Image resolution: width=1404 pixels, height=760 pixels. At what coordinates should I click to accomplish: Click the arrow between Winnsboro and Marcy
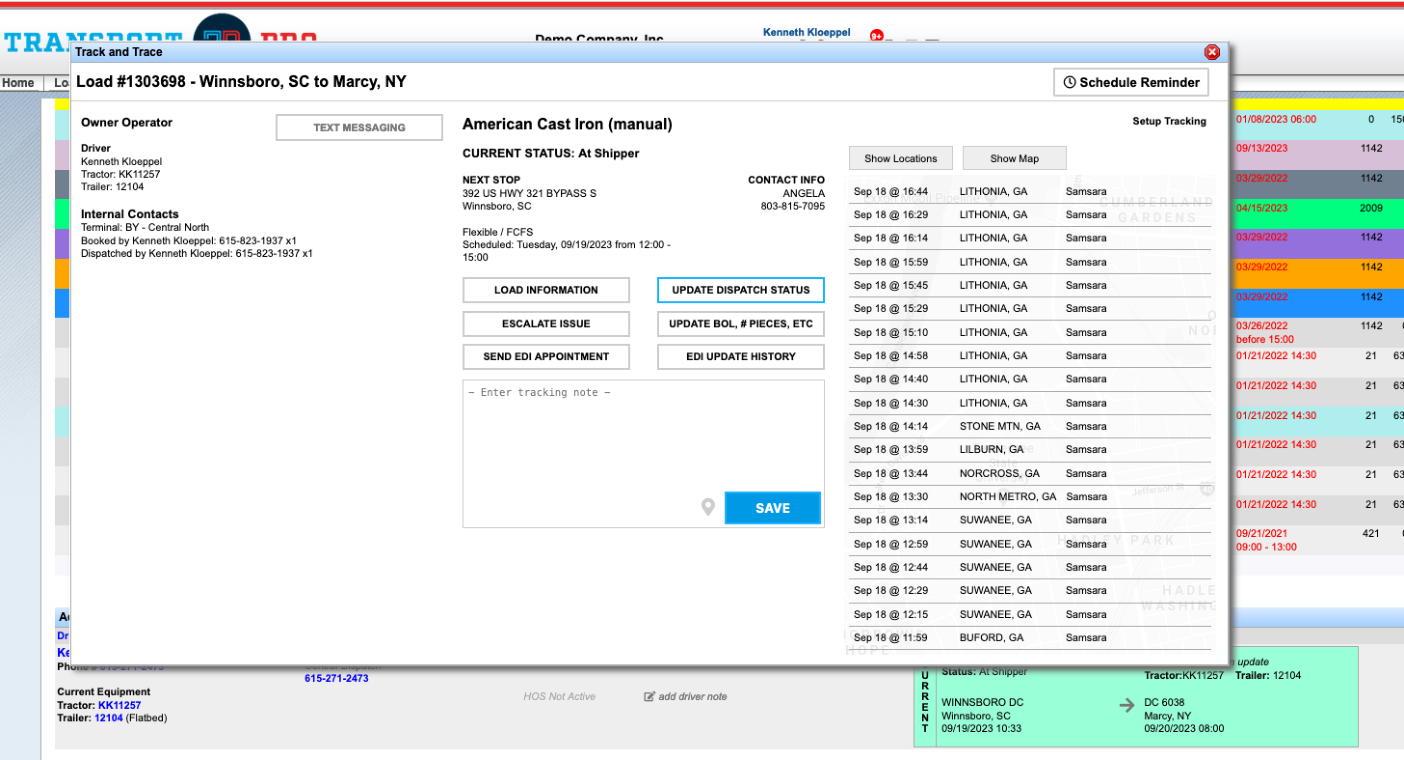pos(1127,705)
